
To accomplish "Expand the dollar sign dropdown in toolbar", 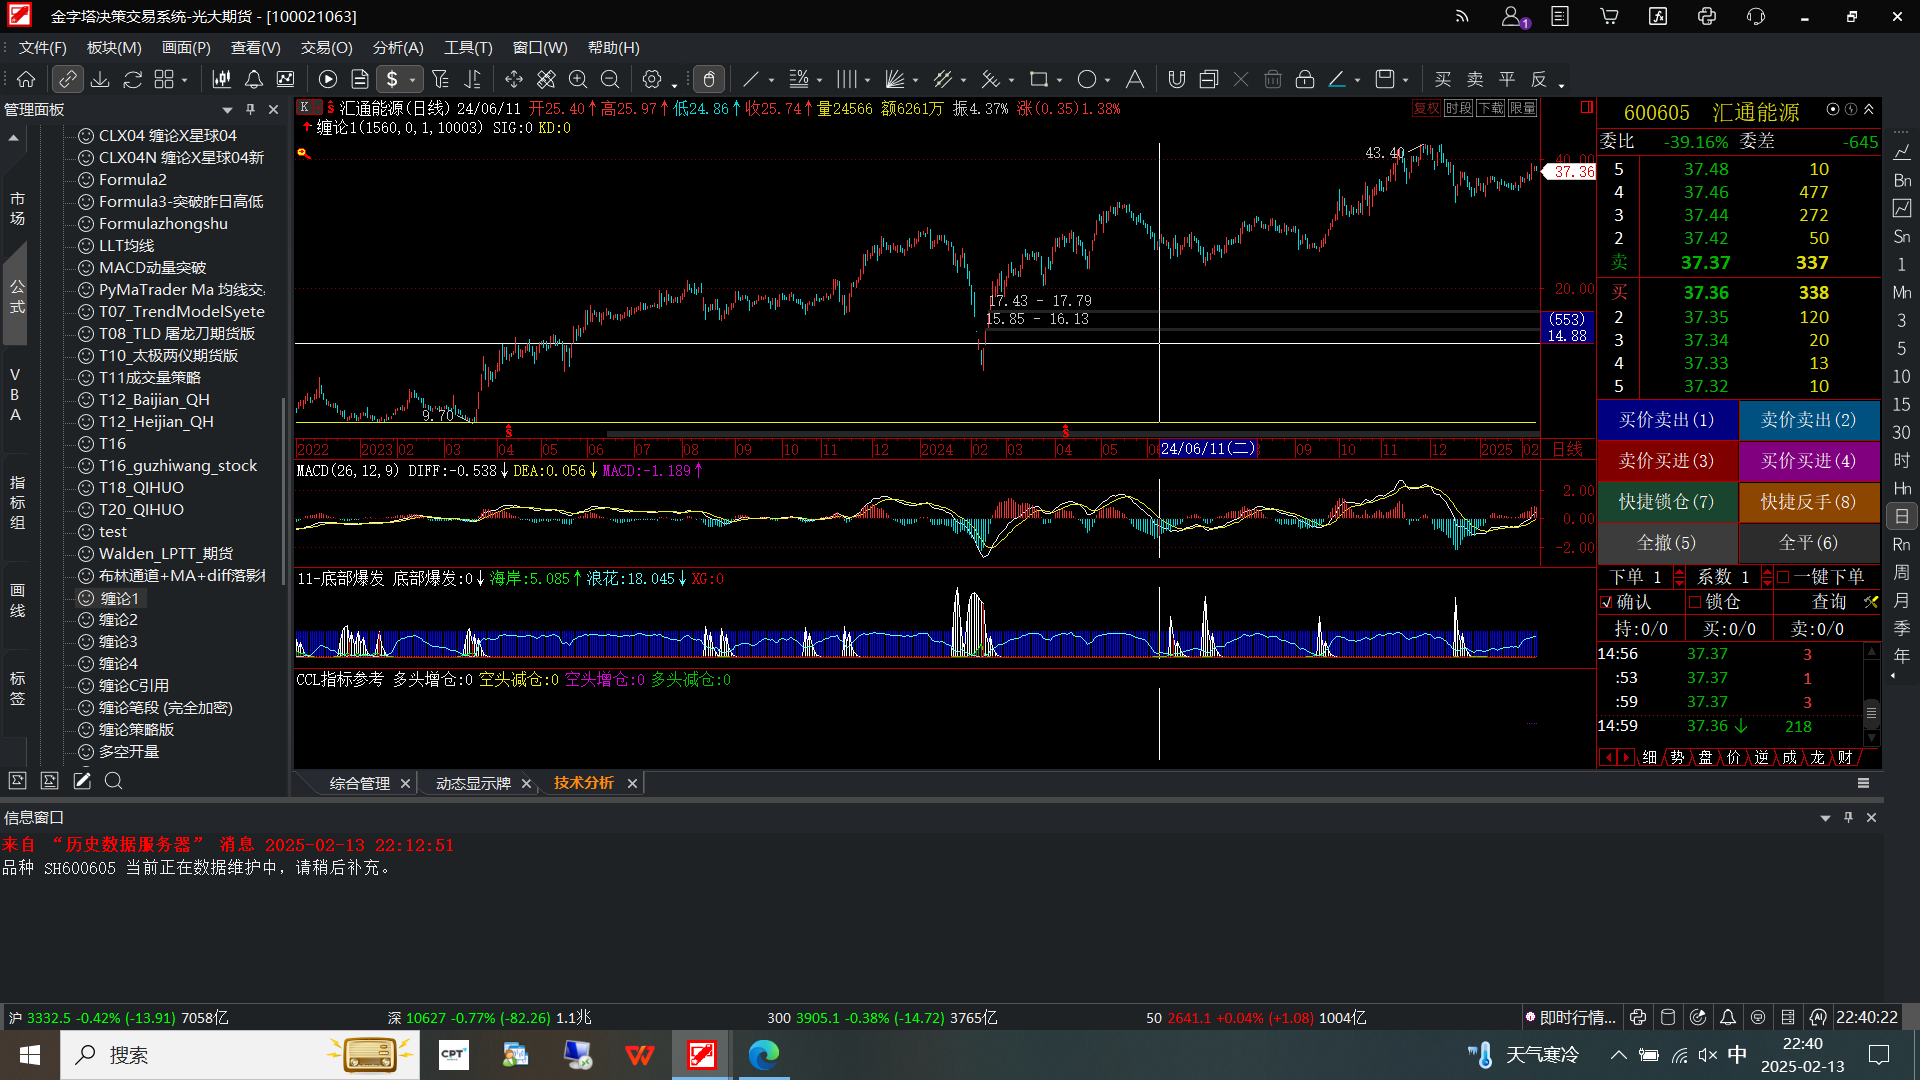I will (412, 80).
